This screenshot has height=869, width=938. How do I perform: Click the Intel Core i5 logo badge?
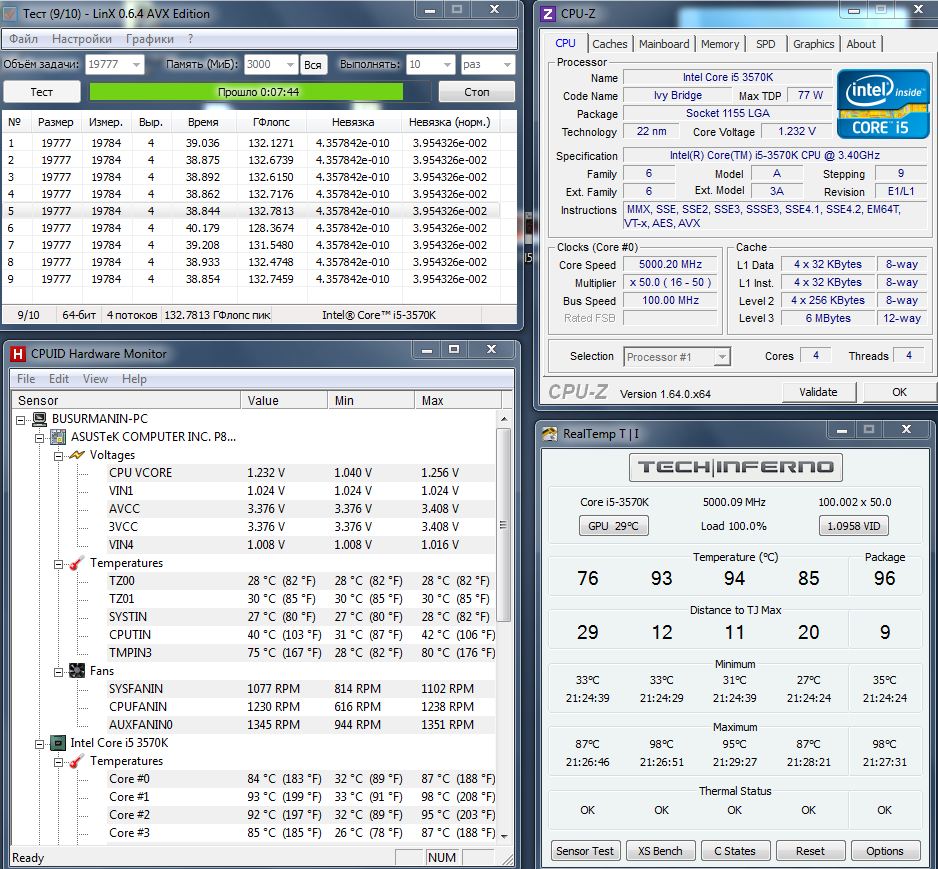tap(882, 104)
